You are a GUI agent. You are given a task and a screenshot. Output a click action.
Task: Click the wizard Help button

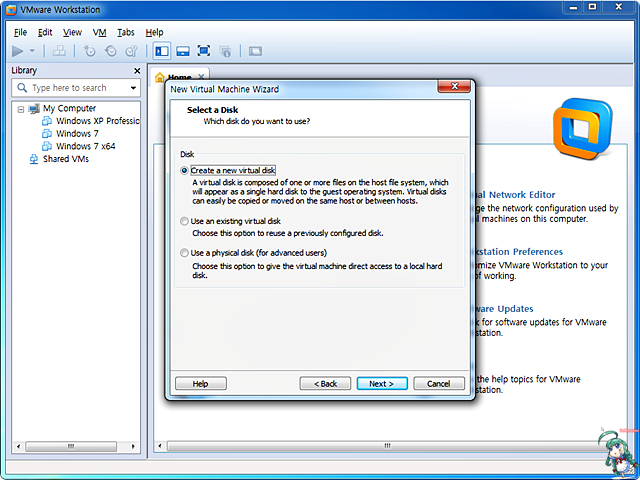tap(200, 384)
